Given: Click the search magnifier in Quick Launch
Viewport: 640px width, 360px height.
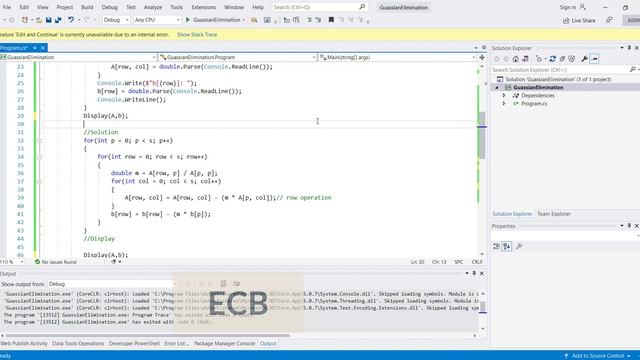Looking at the screenshot, I should [362, 7].
